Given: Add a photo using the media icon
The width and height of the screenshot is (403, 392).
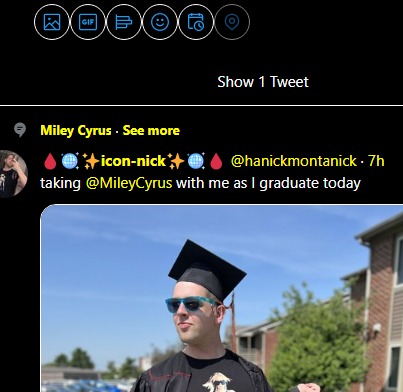Looking at the screenshot, I should tap(52, 22).
